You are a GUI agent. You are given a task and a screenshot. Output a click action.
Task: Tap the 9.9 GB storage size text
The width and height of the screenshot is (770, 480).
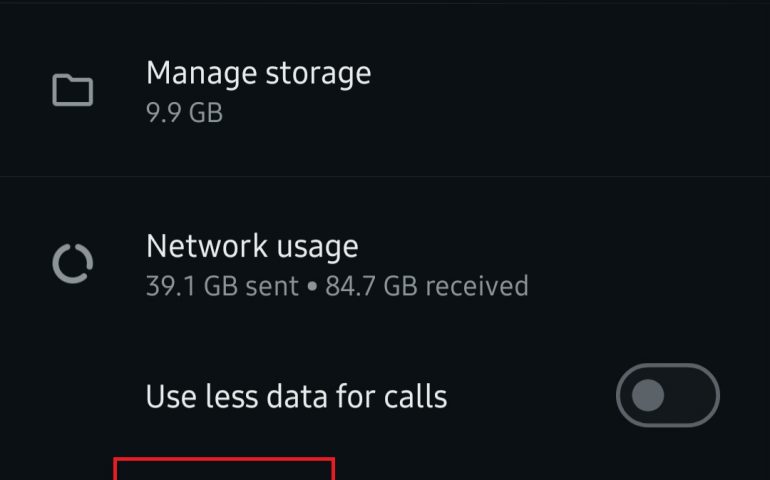pos(184,113)
